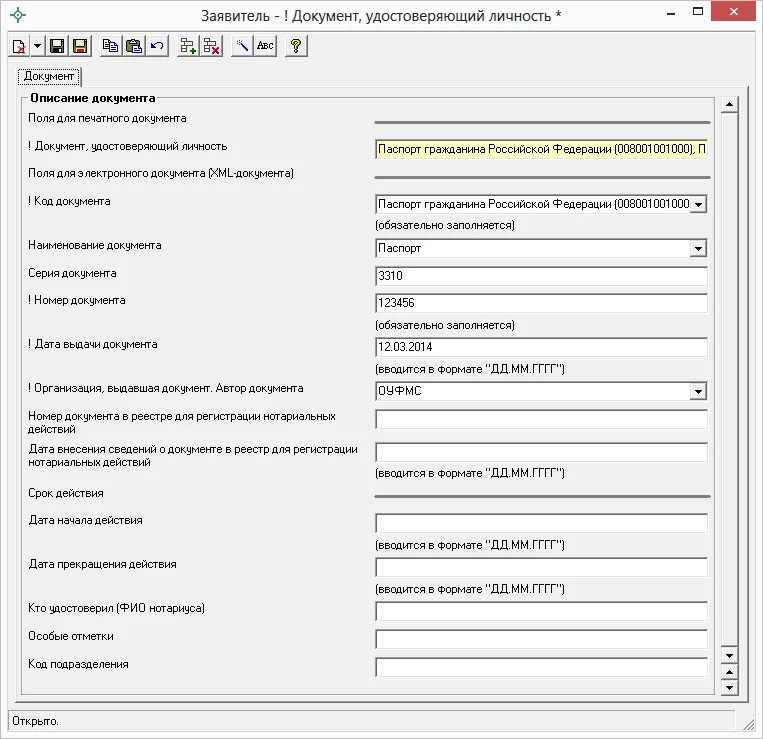The height and width of the screenshot is (739, 763).
Task: Click the Поля для печатного документа label
Action: [x=107, y=118]
